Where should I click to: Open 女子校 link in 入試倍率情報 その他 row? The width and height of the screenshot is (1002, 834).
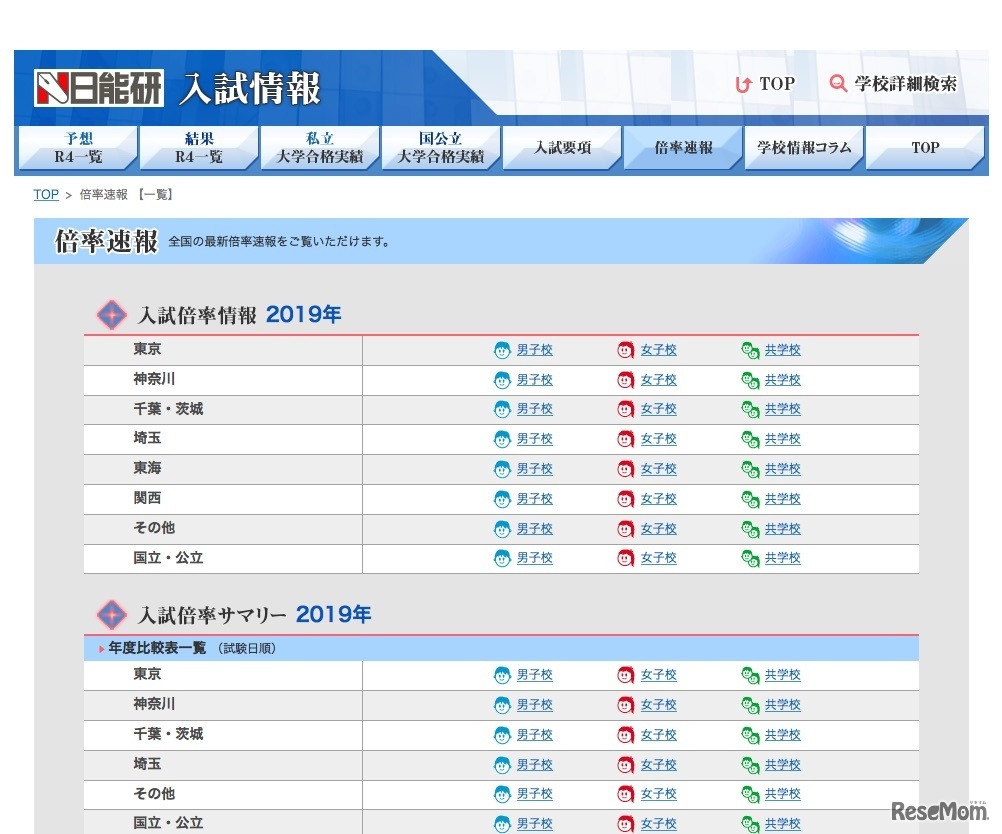point(658,529)
